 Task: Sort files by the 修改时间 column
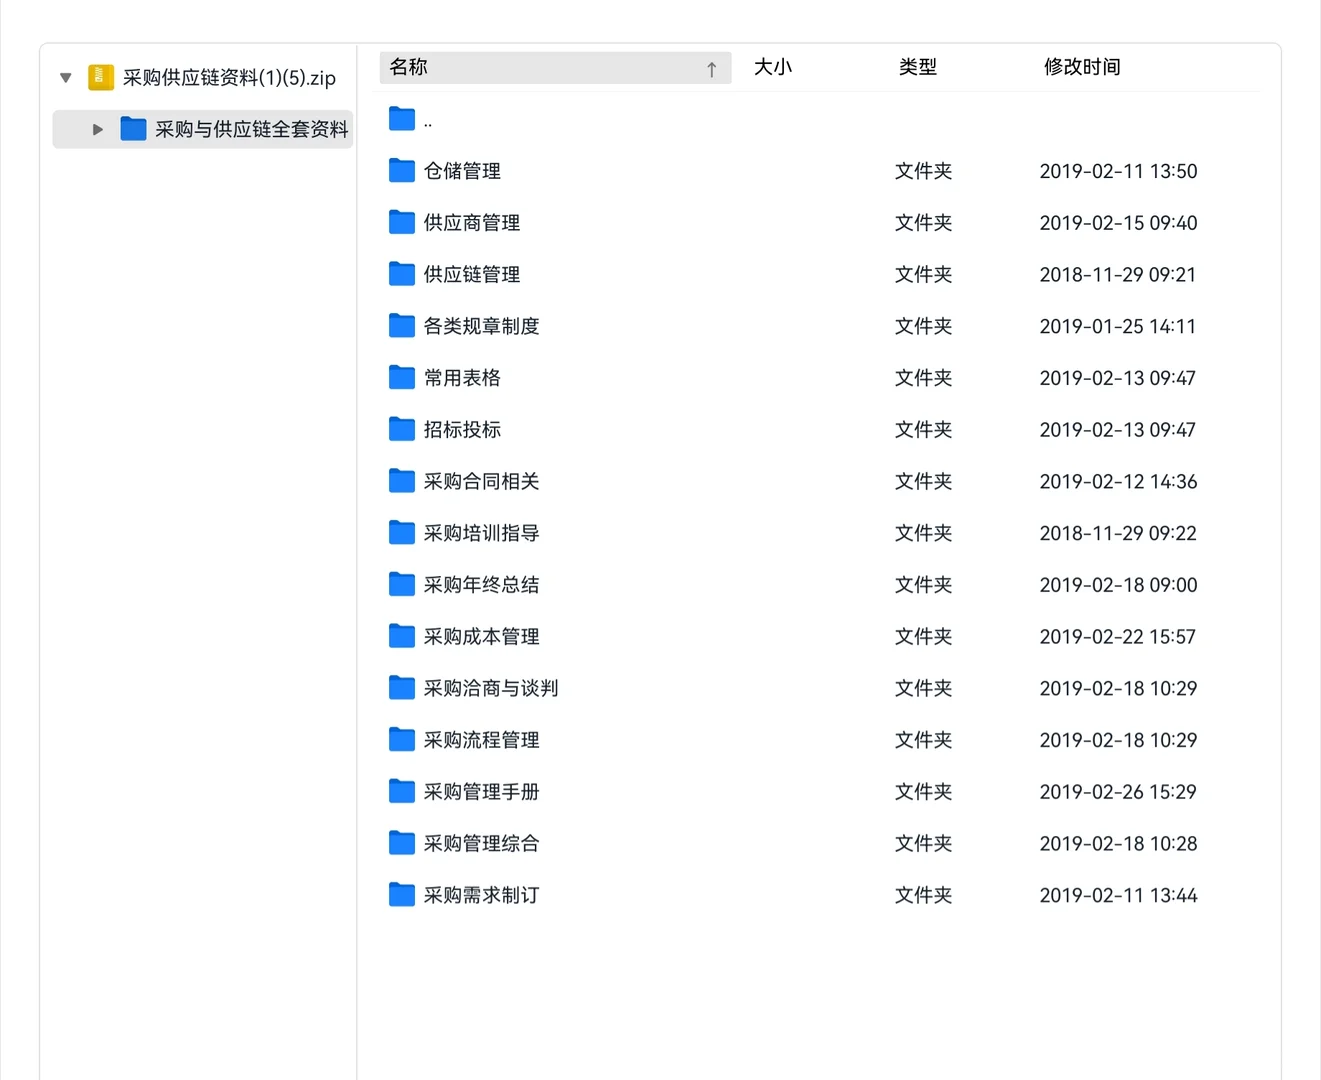pyautogui.click(x=1082, y=67)
